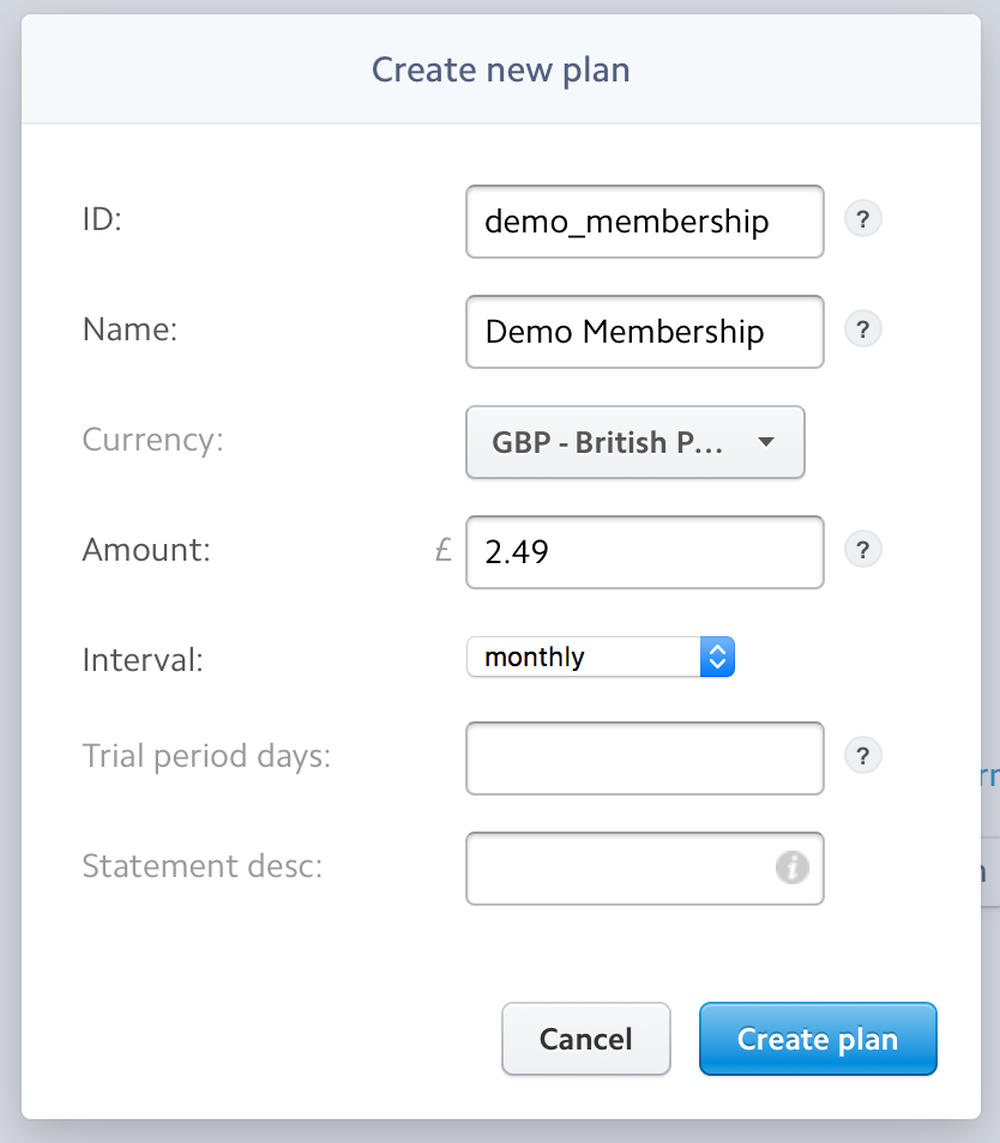The width and height of the screenshot is (1000, 1143).
Task: Click Cancel to dismiss the dialog
Action: [585, 1039]
